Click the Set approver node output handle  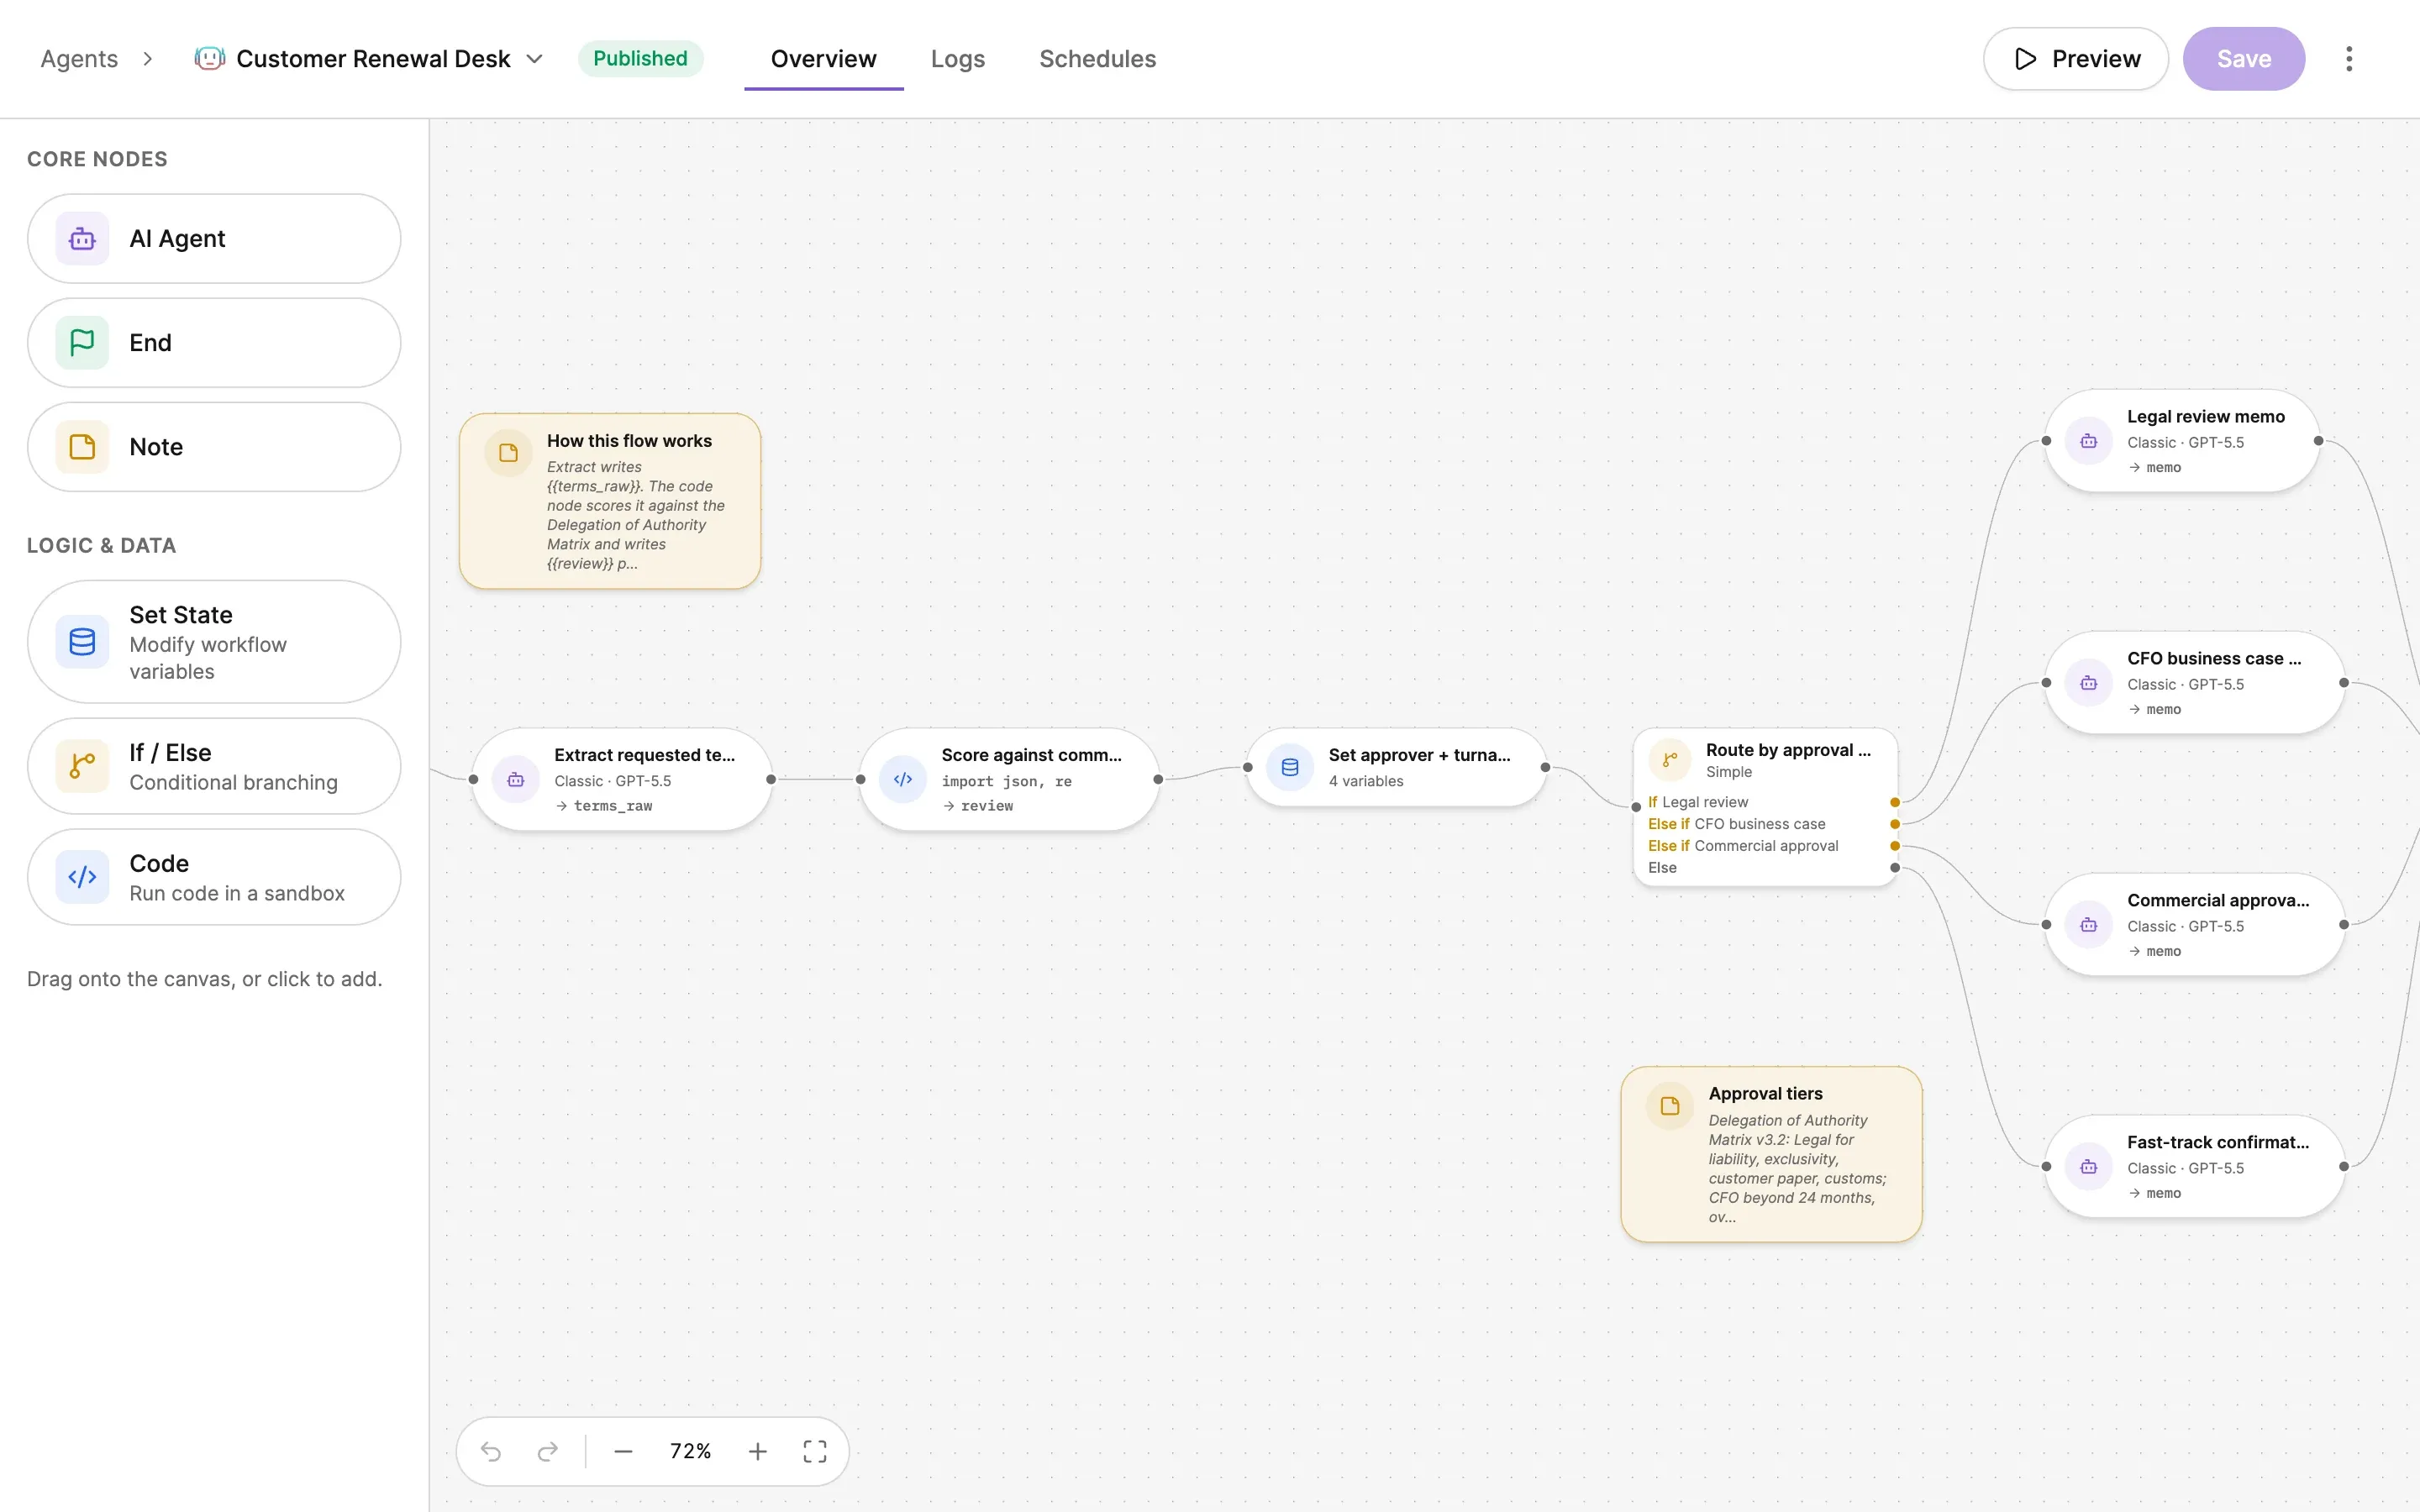[x=1545, y=768]
